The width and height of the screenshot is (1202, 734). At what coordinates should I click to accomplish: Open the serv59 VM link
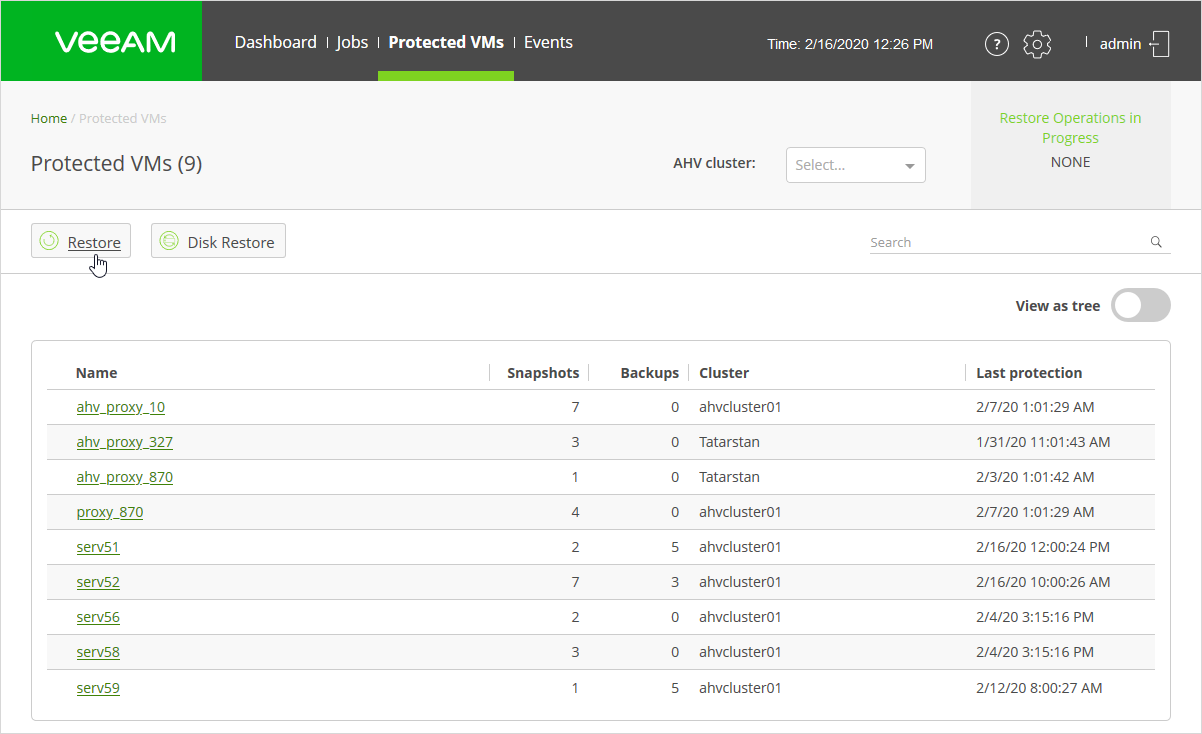98,688
